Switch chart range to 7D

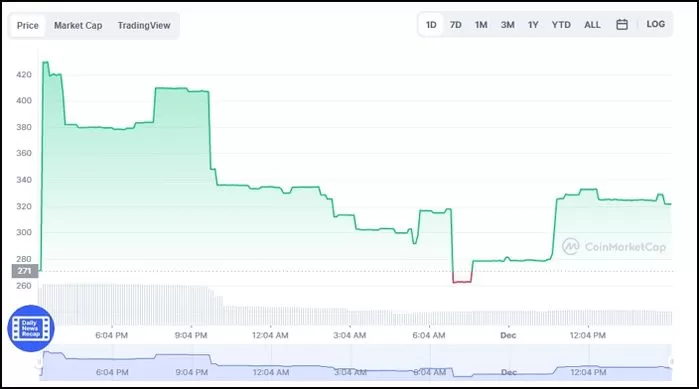456,25
